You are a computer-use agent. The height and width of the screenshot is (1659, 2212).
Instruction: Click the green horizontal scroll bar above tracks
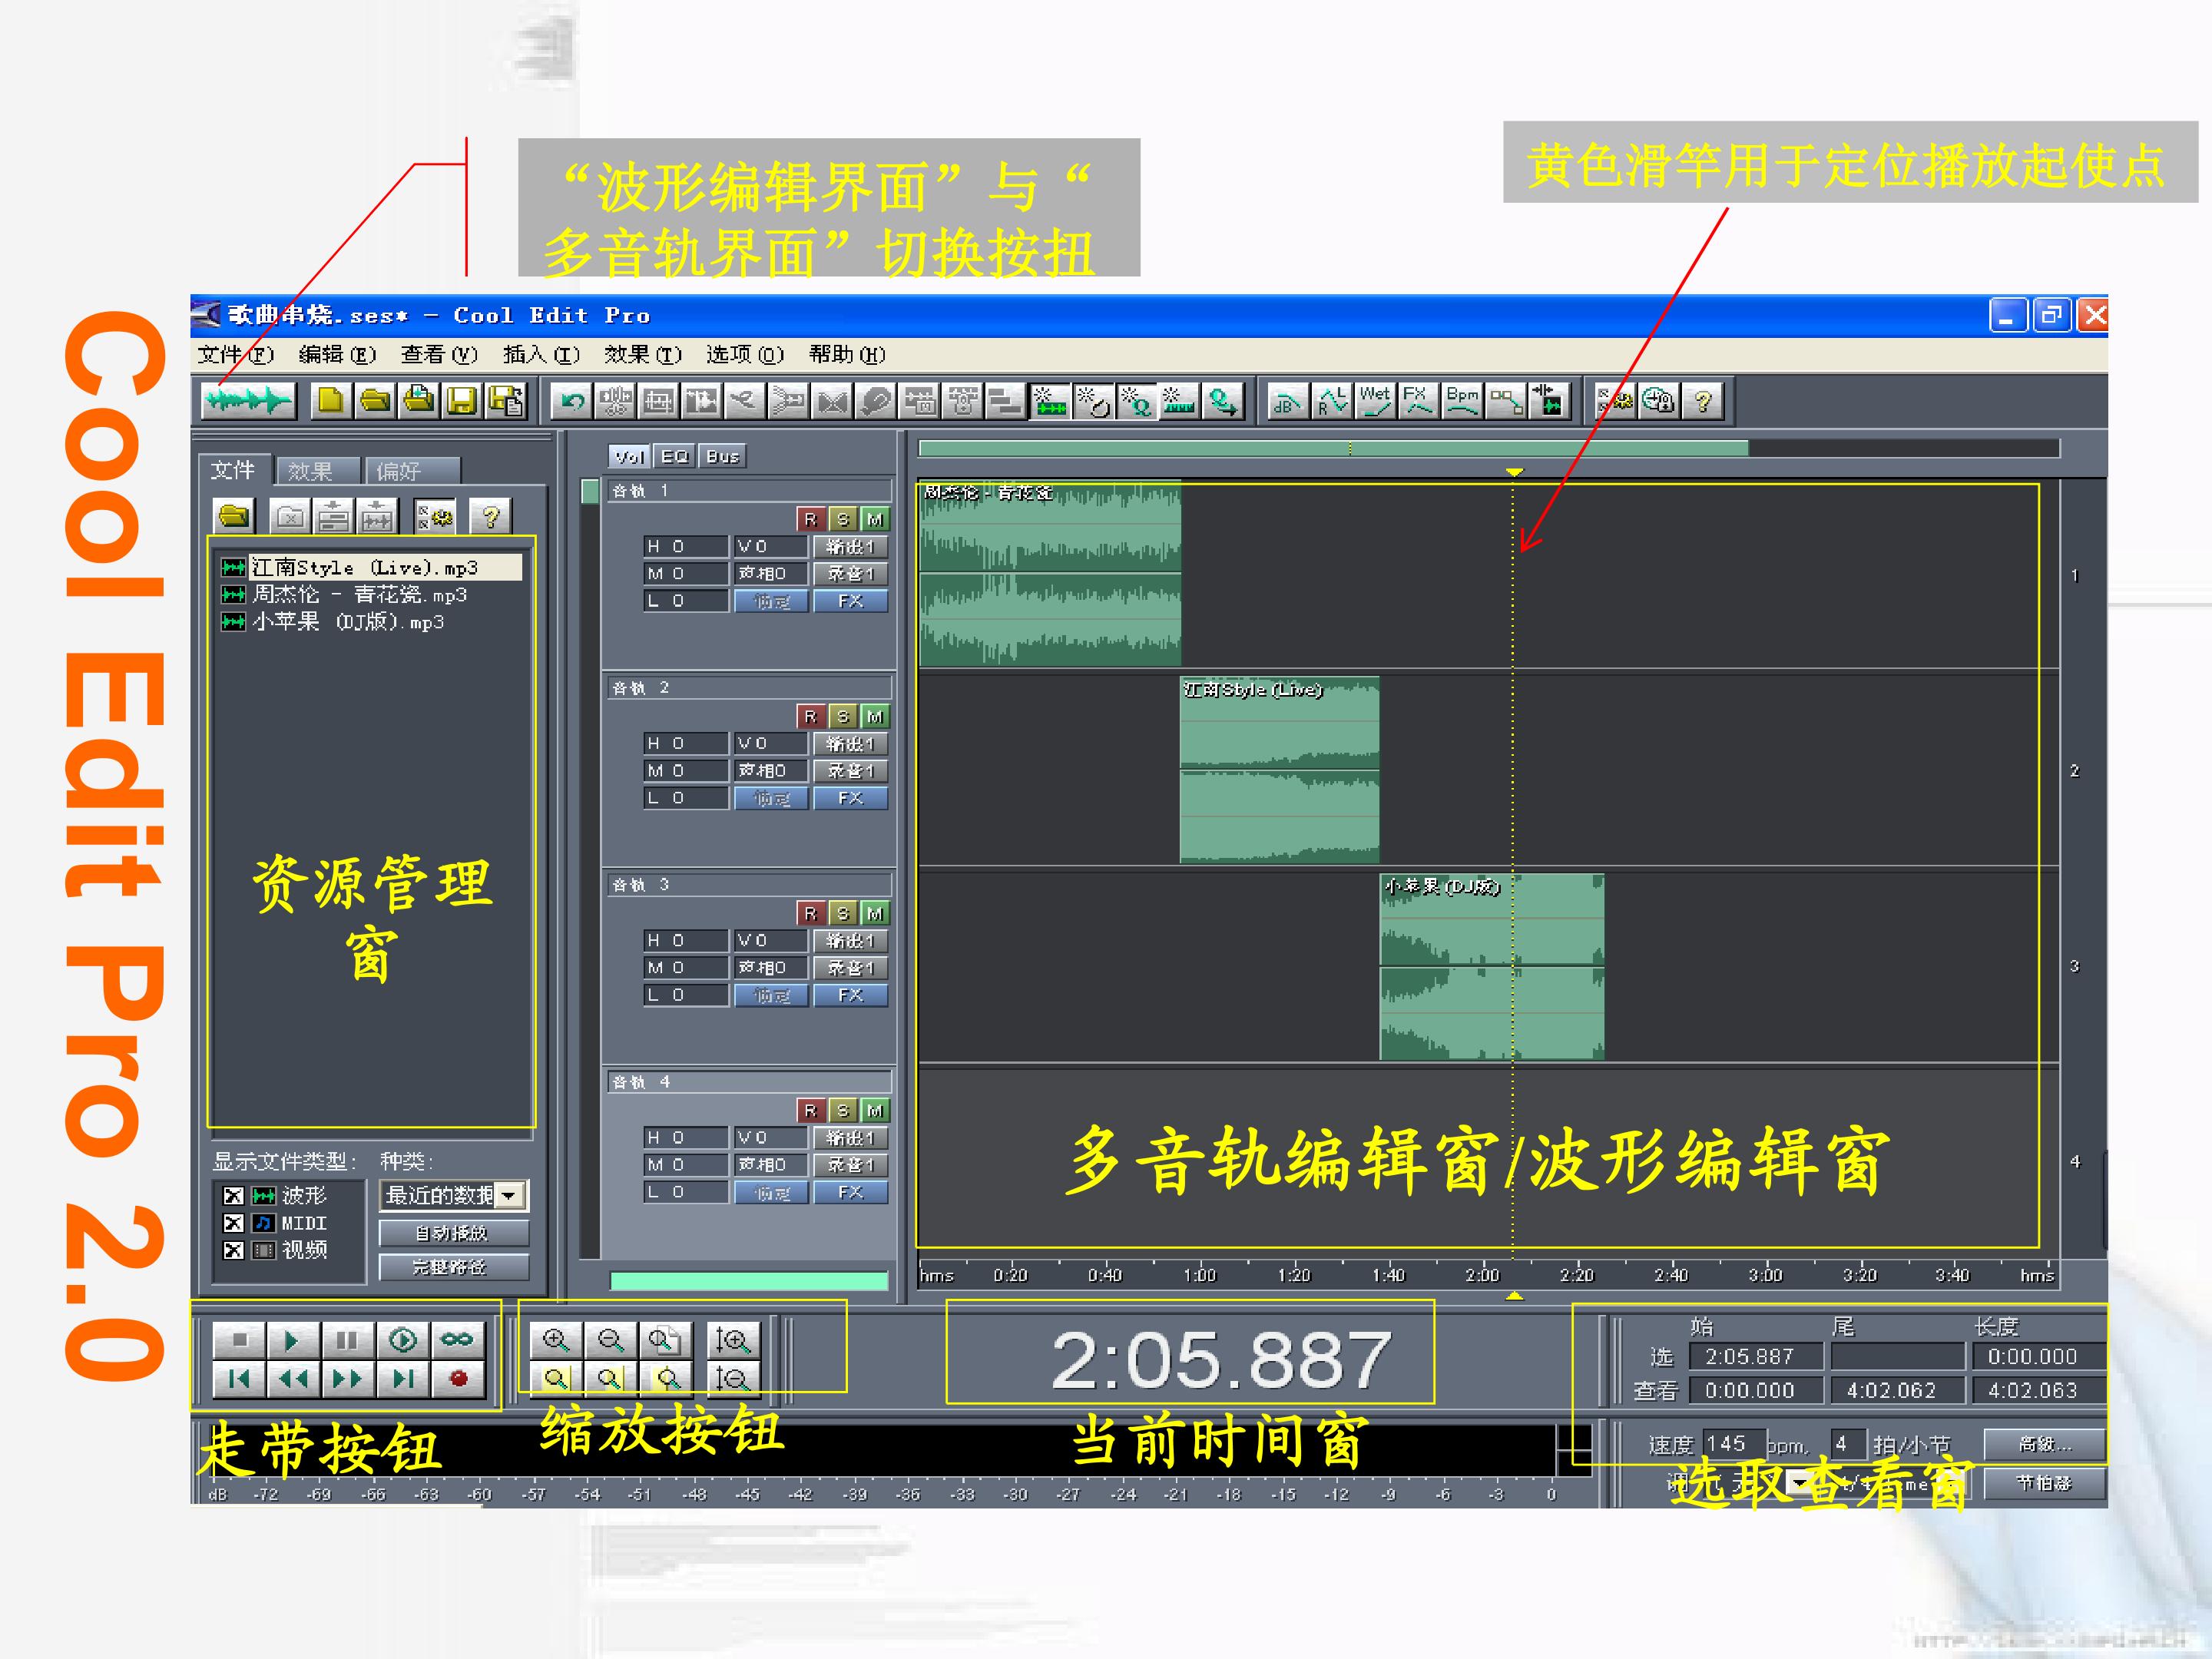[1333, 448]
